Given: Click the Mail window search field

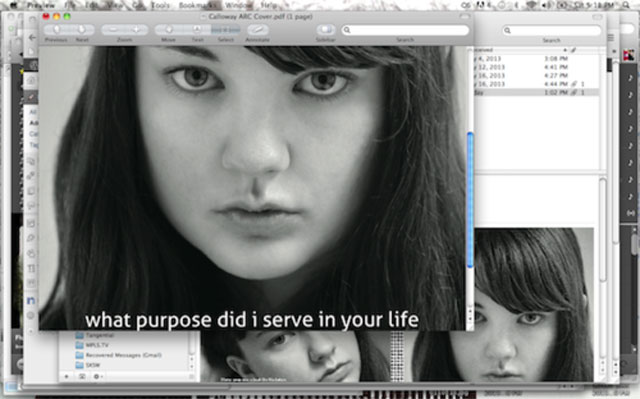Looking at the screenshot, I should click(551, 30).
